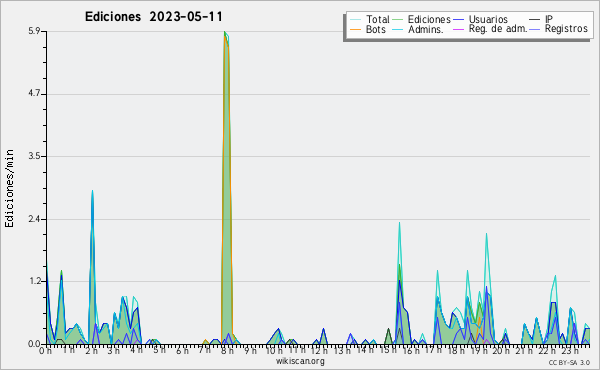Select the 'Reg. de adm.' legend entry
The height and width of the screenshot is (370, 600).
click(490, 29)
